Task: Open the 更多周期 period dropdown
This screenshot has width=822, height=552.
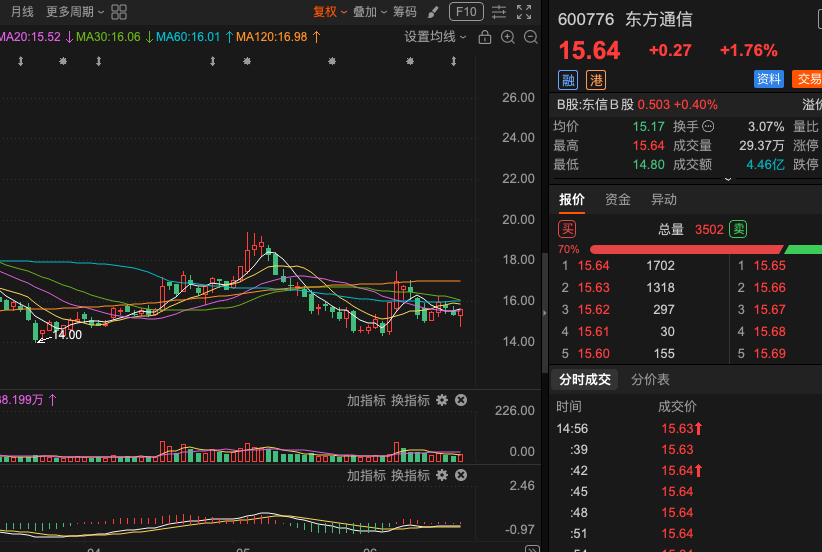Action: pos(75,12)
